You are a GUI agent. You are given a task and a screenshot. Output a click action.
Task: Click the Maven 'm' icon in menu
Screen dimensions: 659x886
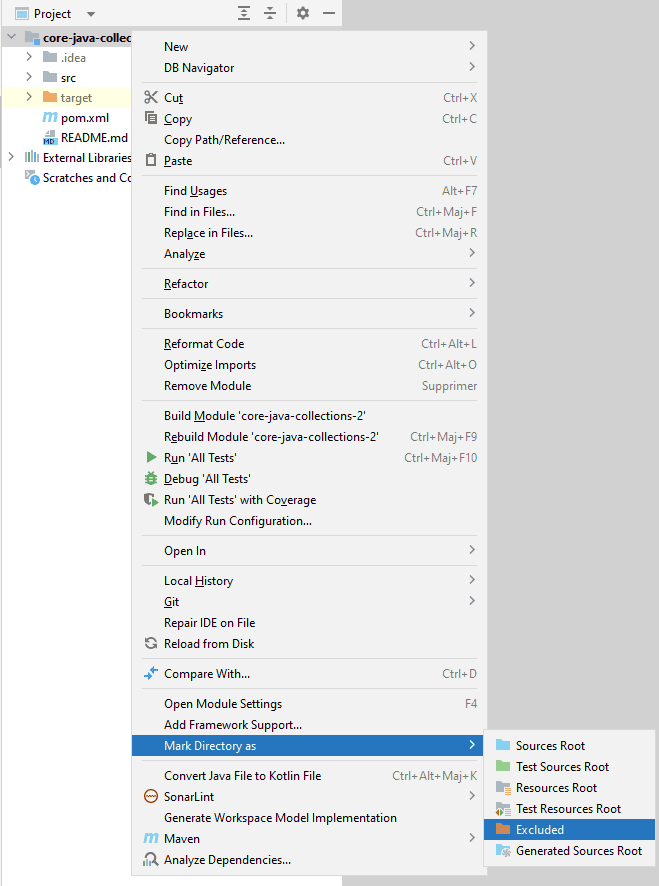(x=151, y=838)
